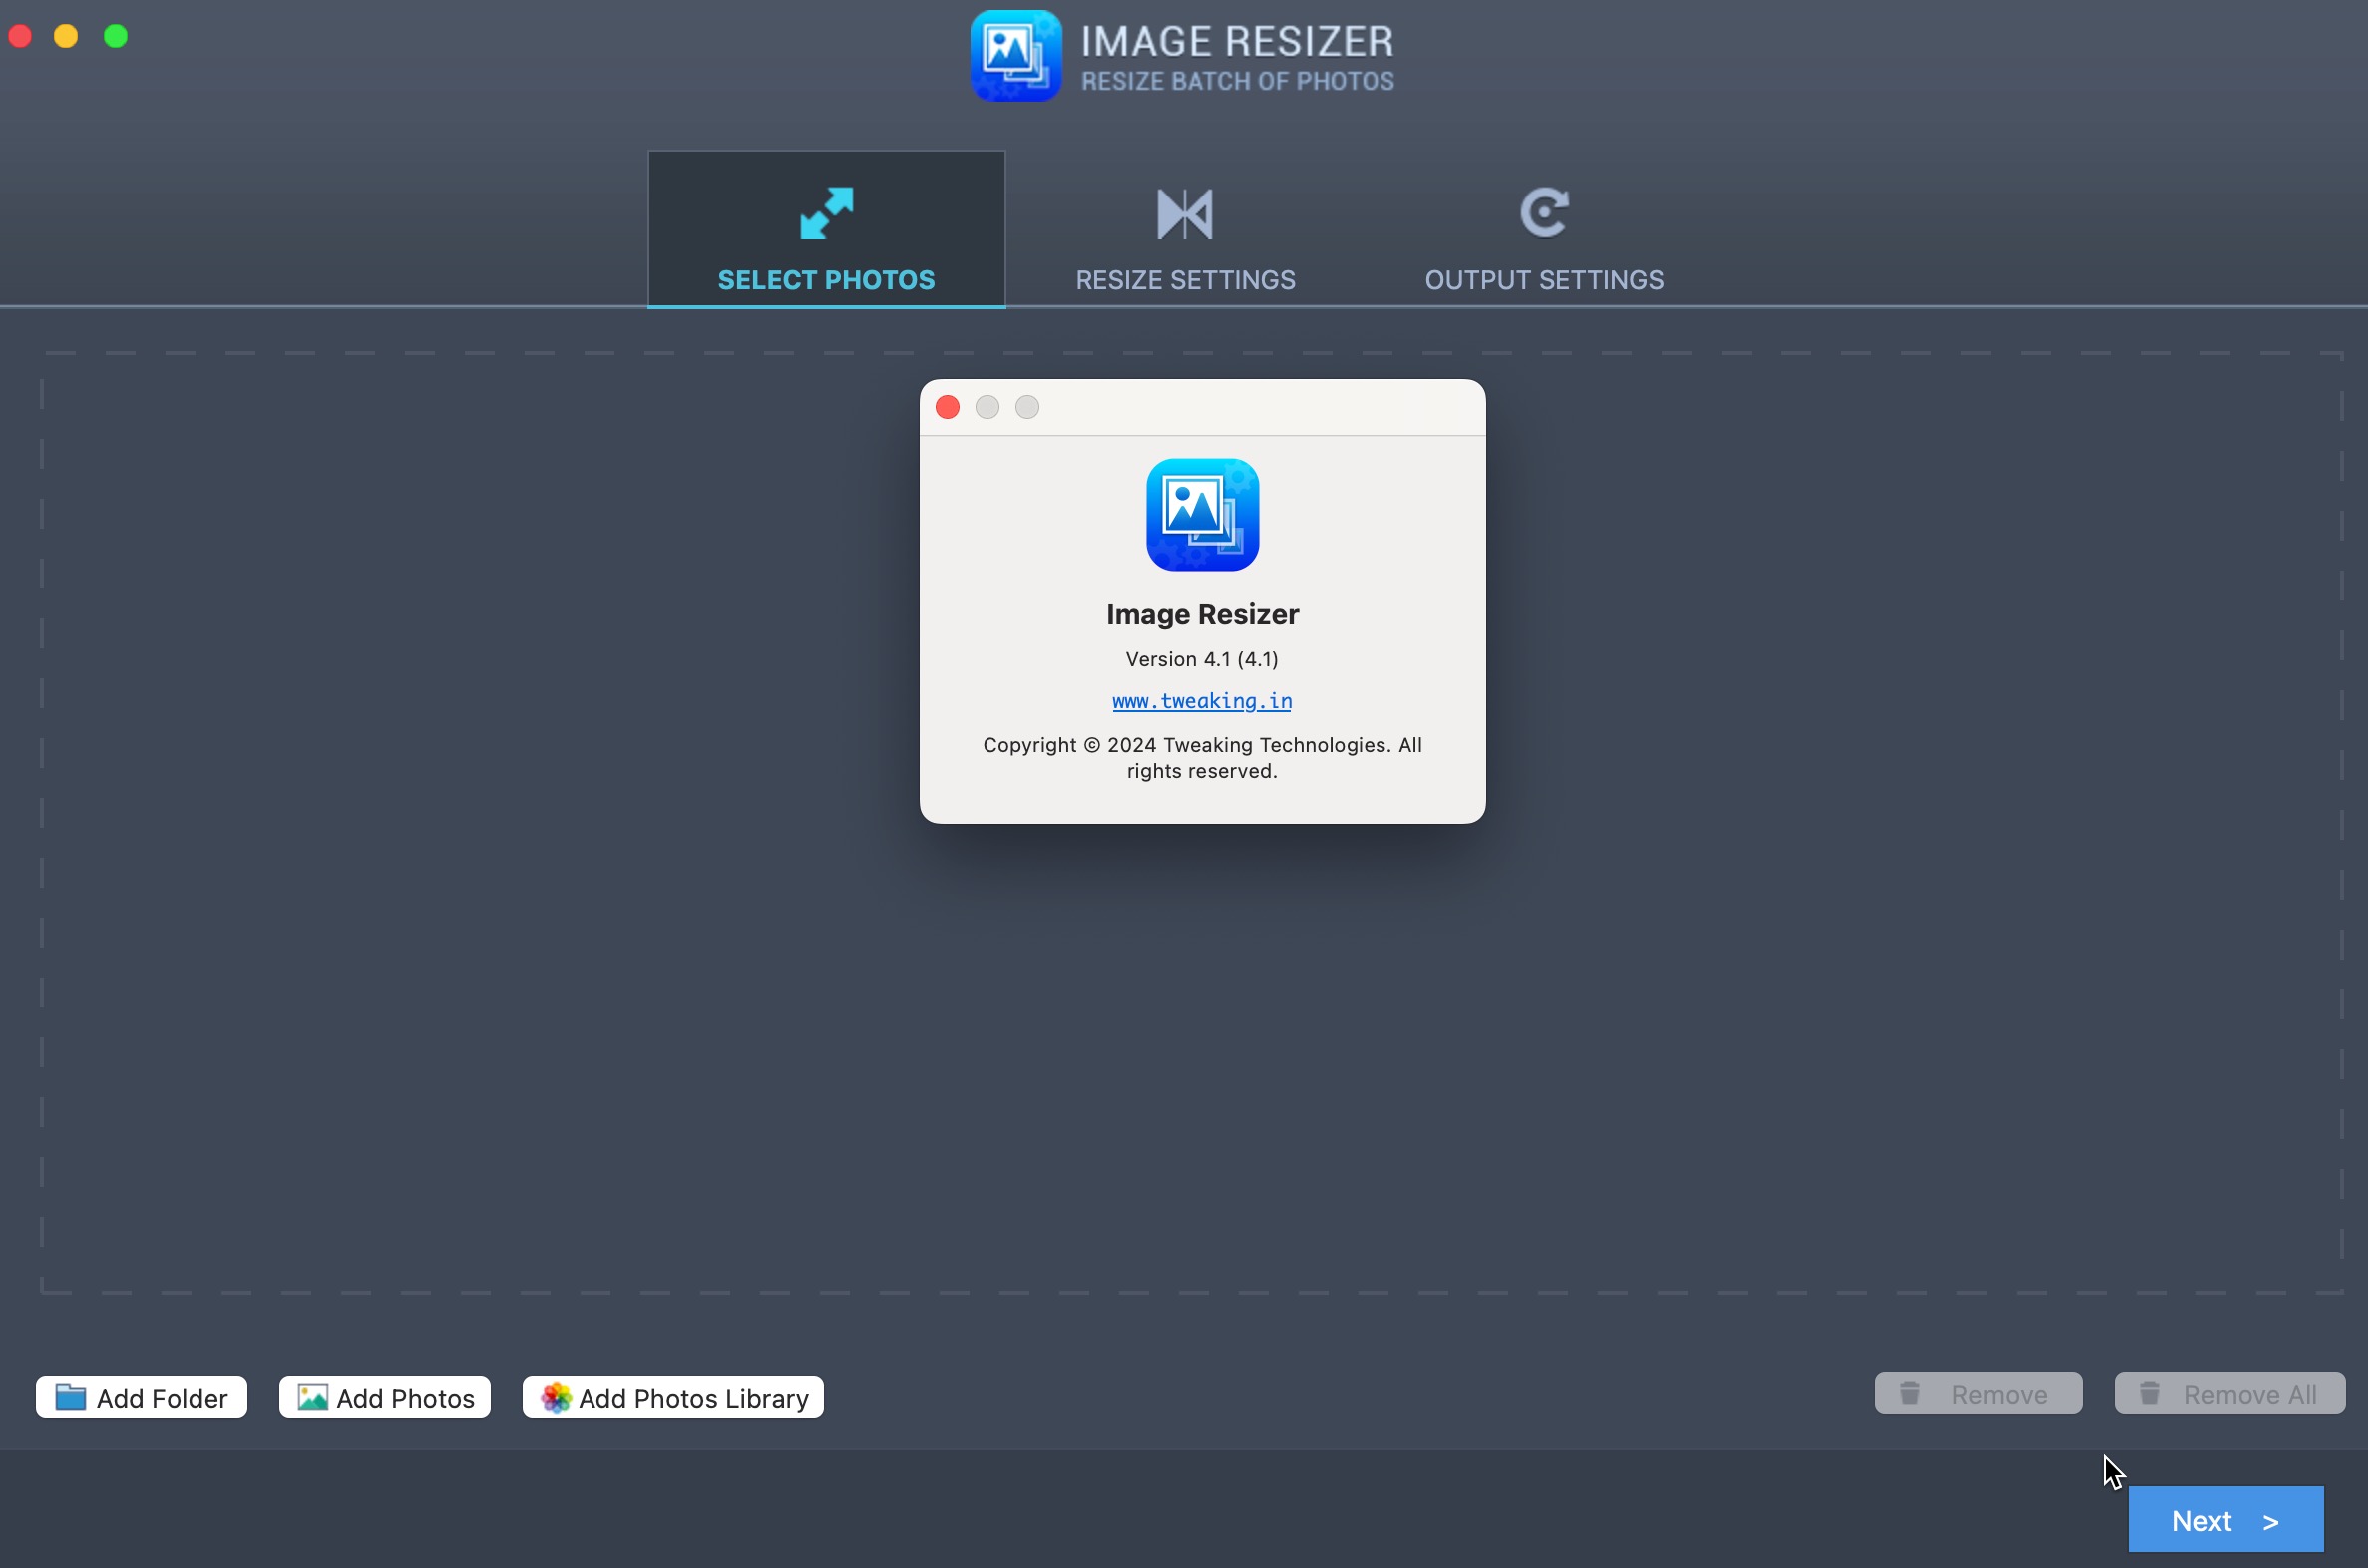
Task: Click the 'Version 4.1 (4.1)' text
Action: point(1202,659)
